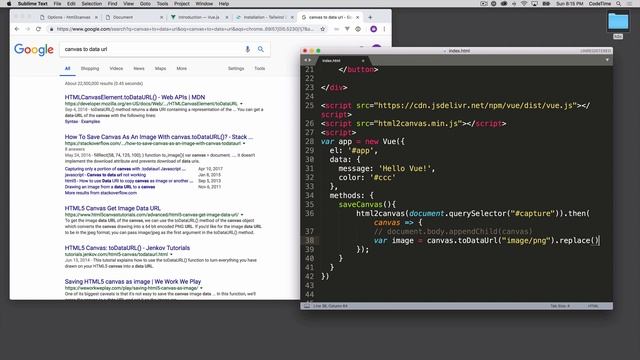Open HTML5 Canvas Get Image Data URL result
Viewport: 640px width, 360px height.
(x=113, y=208)
